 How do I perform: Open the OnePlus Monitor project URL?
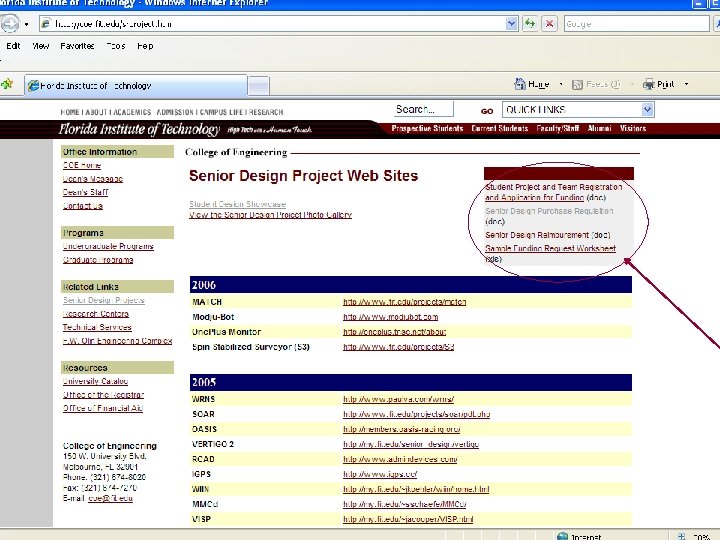(x=394, y=332)
